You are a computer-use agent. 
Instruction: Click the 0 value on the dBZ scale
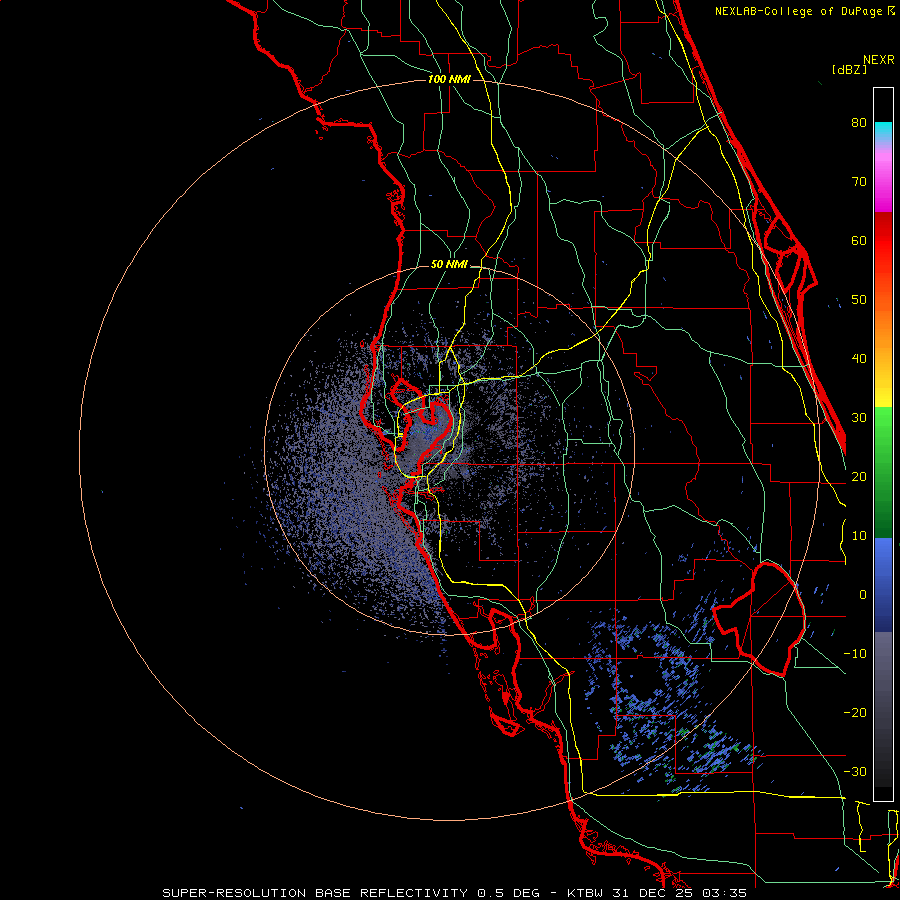pos(863,595)
